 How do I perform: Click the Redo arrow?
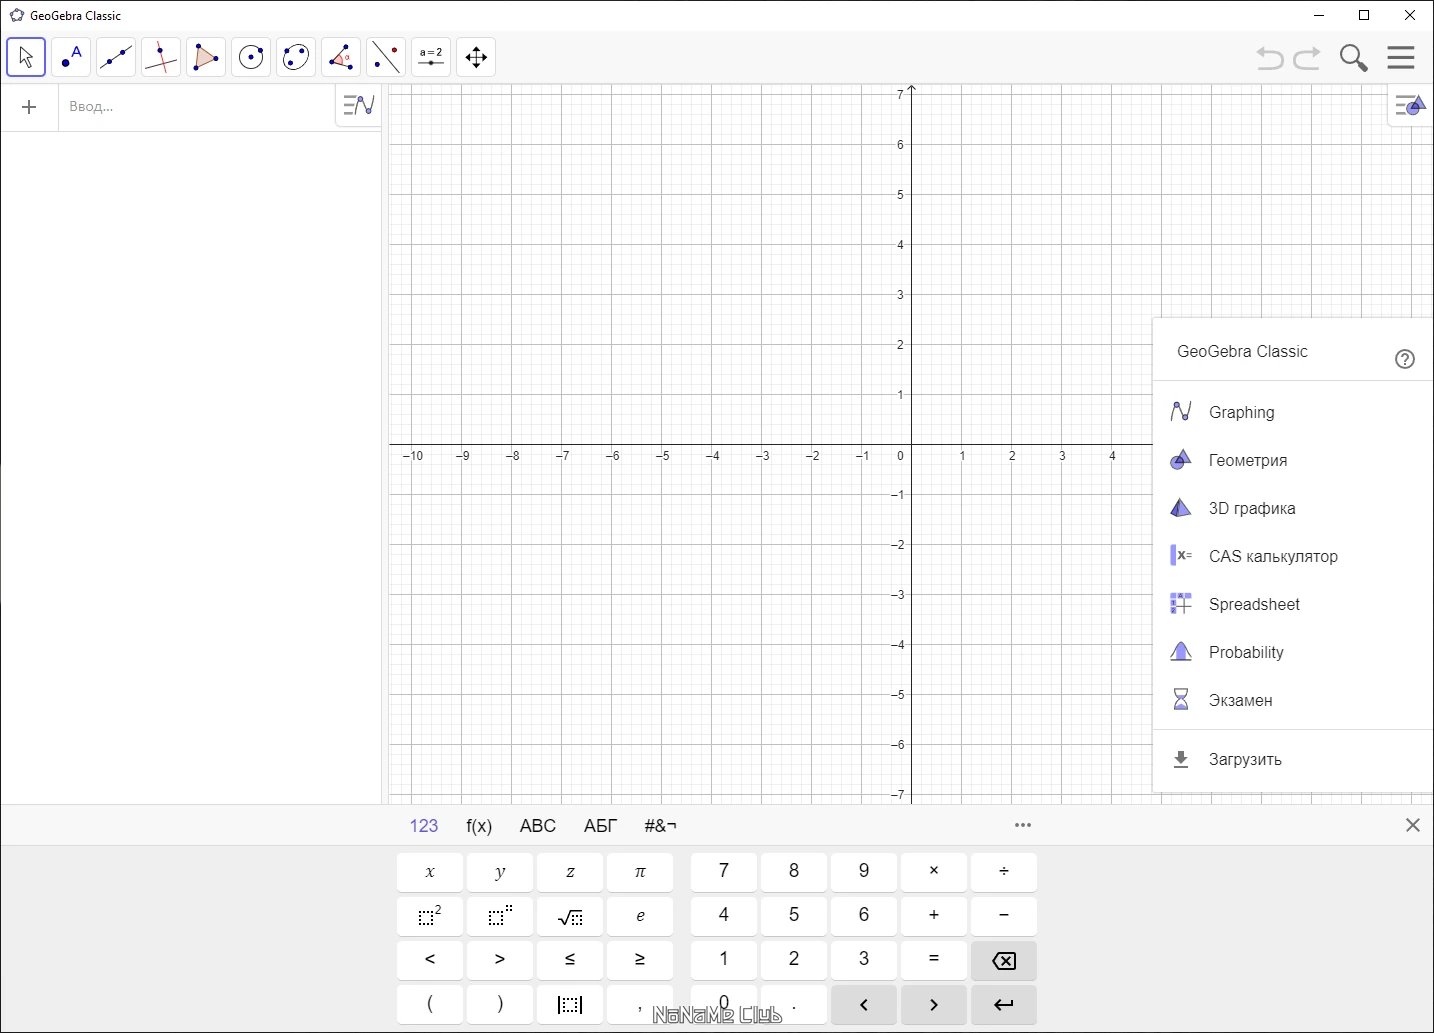point(1307,58)
